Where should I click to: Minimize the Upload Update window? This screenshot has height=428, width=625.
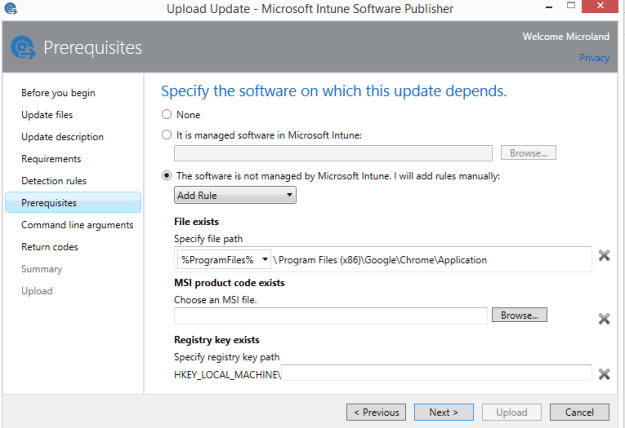[x=549, y=7]
